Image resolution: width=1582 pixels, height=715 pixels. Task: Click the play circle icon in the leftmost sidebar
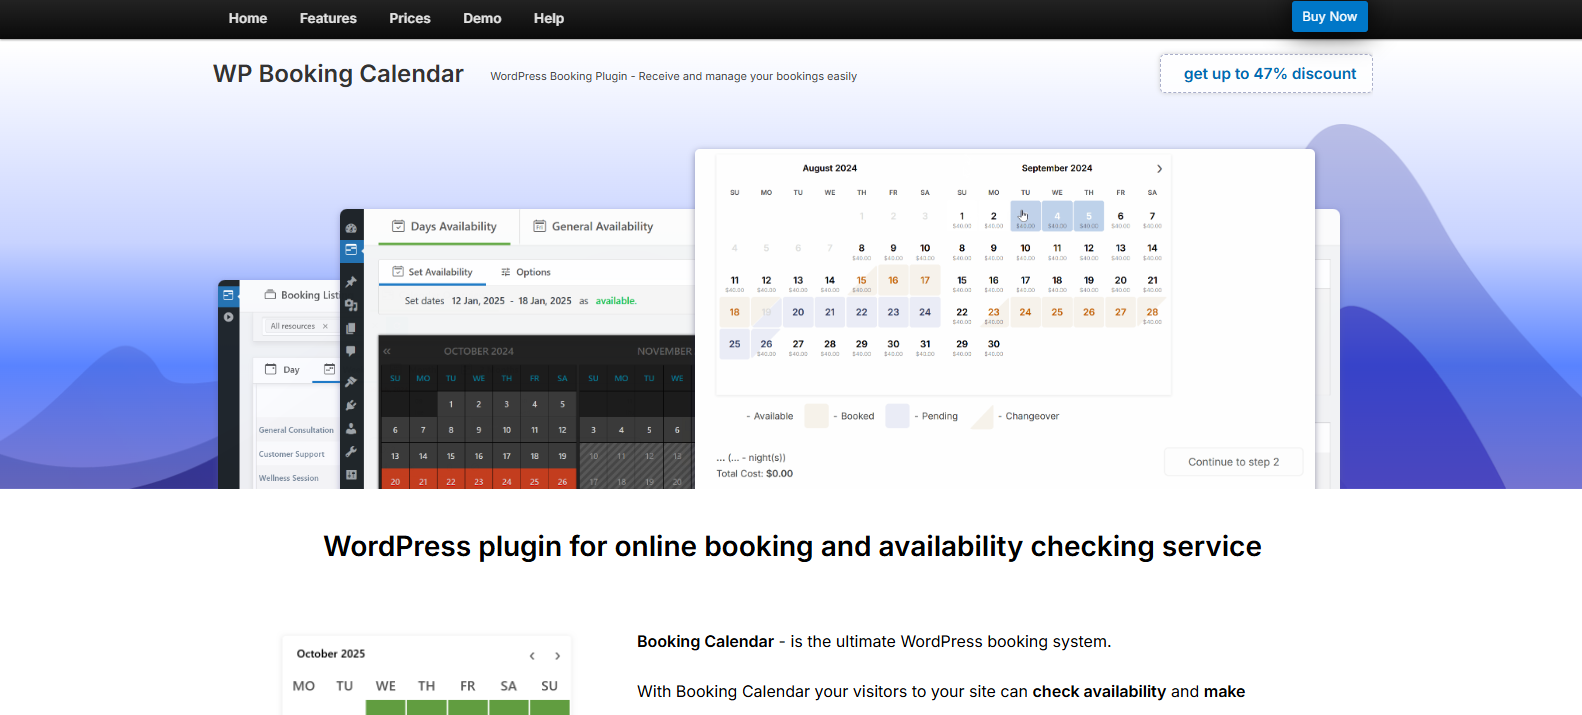228,317
